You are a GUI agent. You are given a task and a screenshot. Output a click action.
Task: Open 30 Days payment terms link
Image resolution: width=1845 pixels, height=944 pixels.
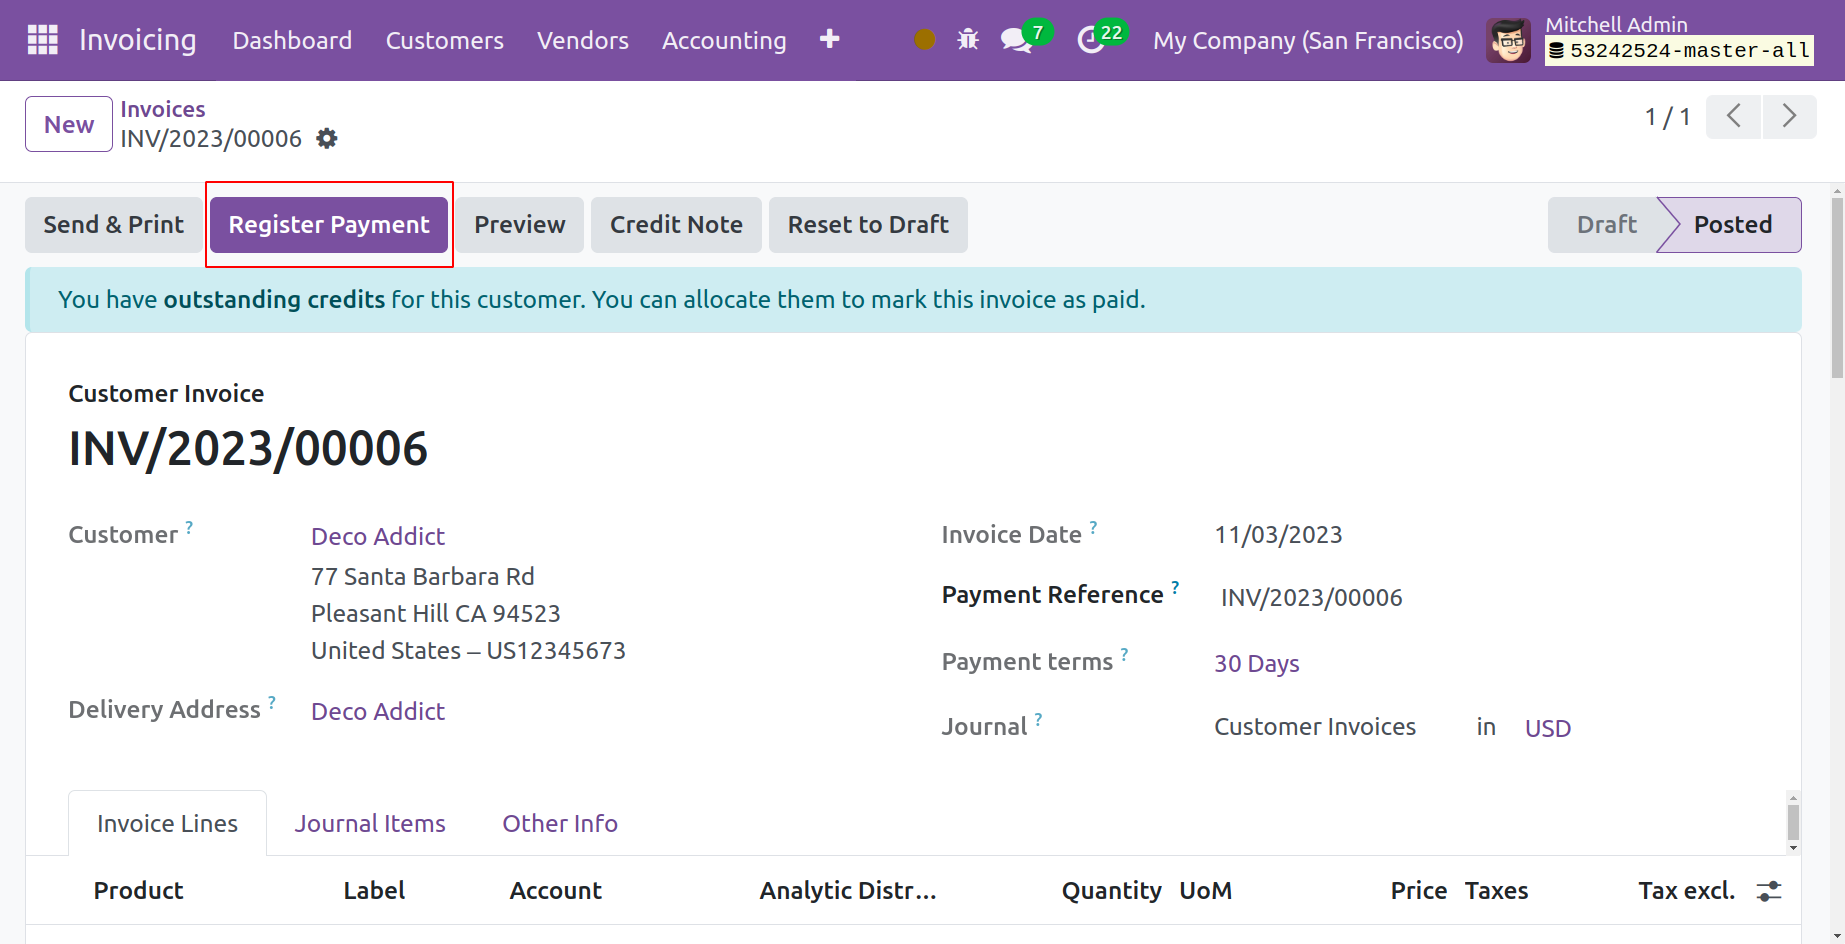[x=1257, y=664]
